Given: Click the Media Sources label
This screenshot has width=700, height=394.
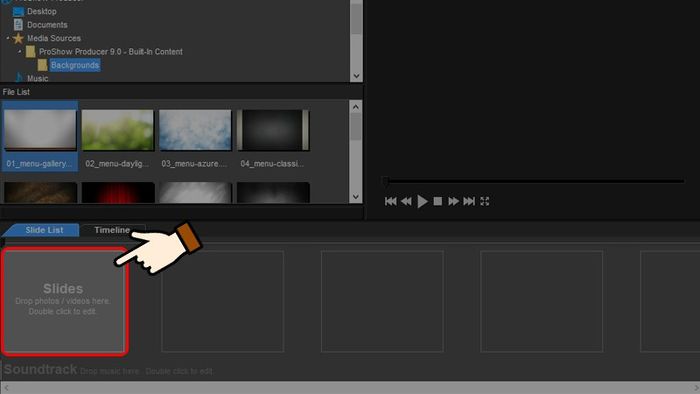Looking at the screenshot, I should [x=54, y=38].
